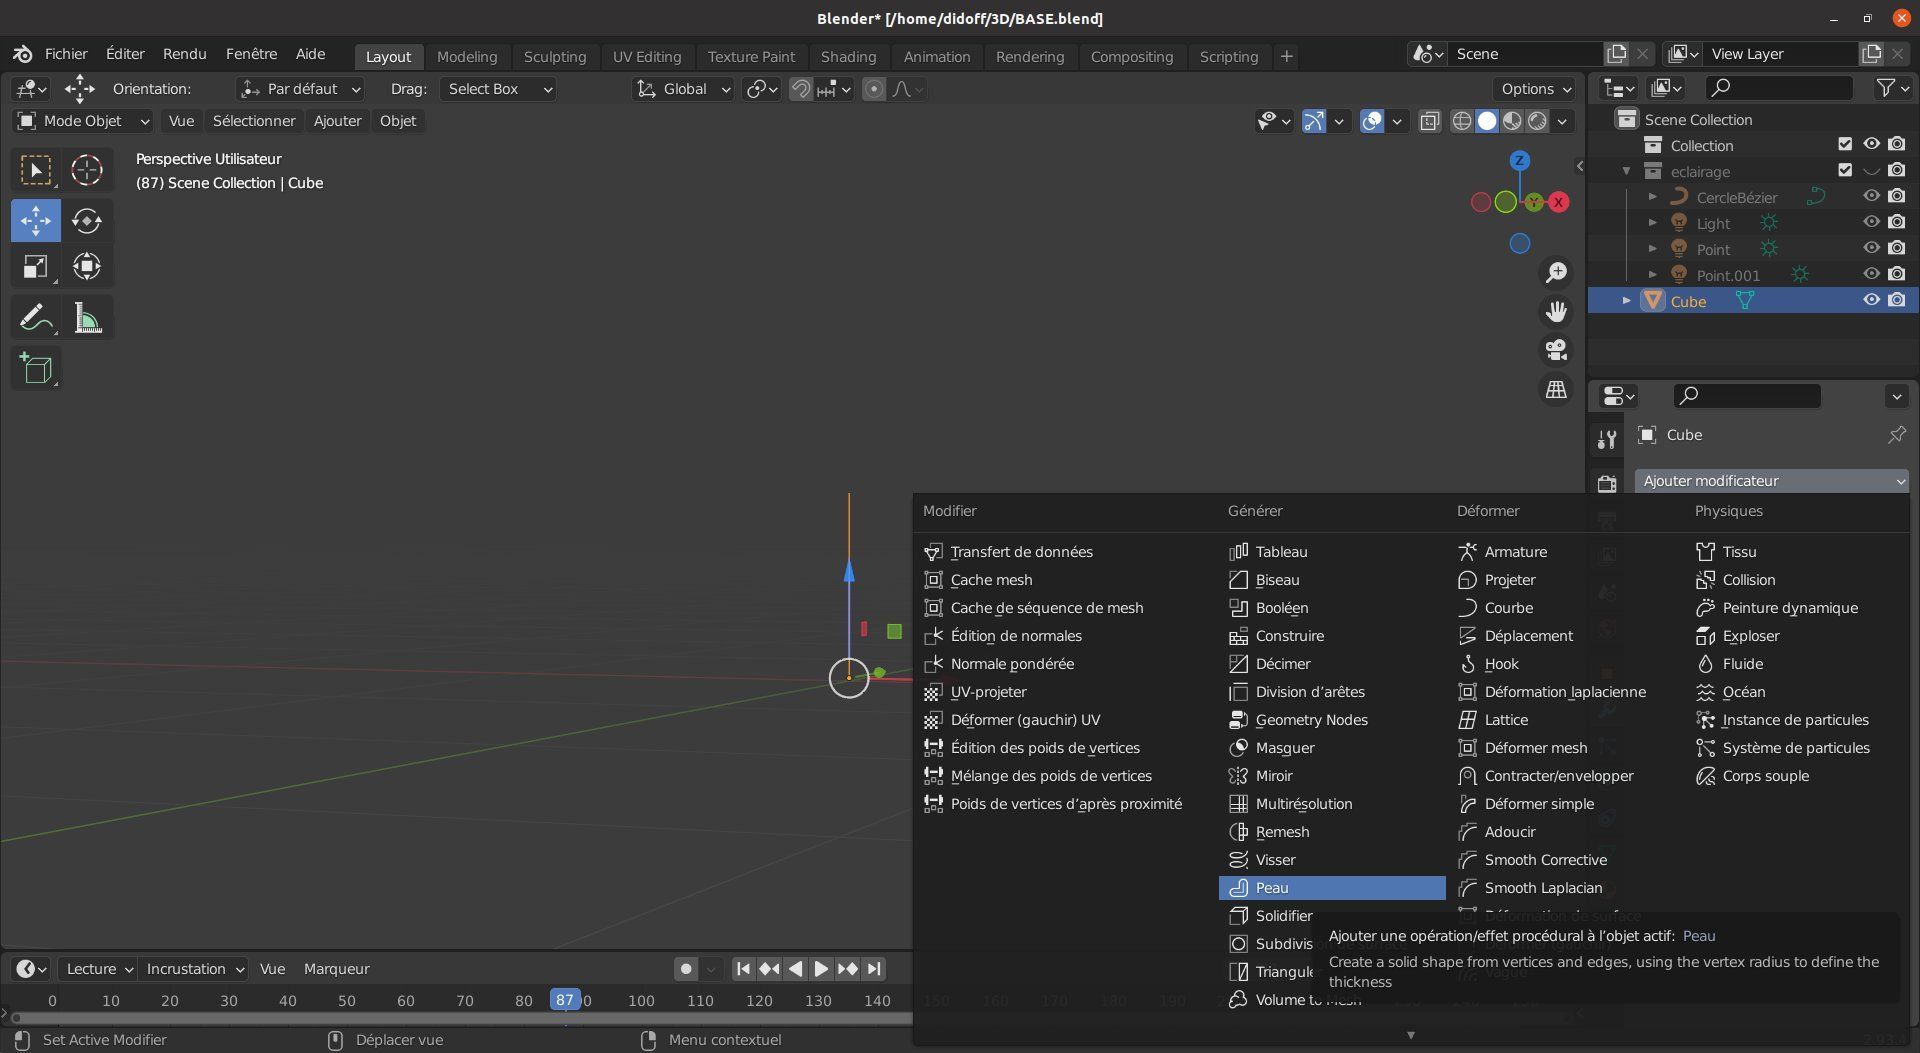This screenshot has height=1053, width=1920.
Task: Activate the Transform tool
Action: 87,267
